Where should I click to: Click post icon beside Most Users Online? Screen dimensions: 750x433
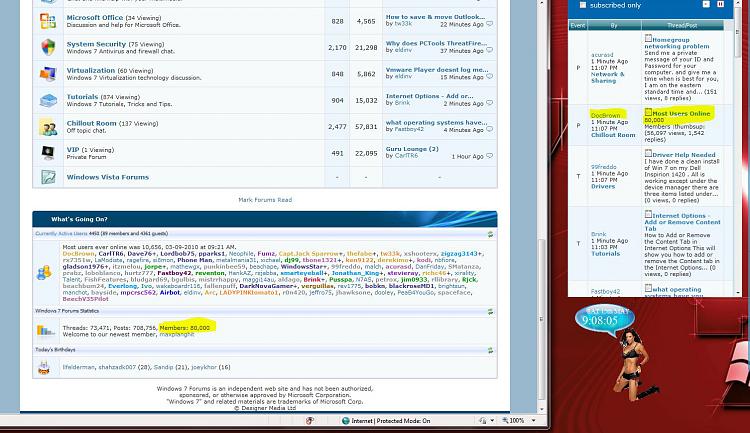coord(648,112)
